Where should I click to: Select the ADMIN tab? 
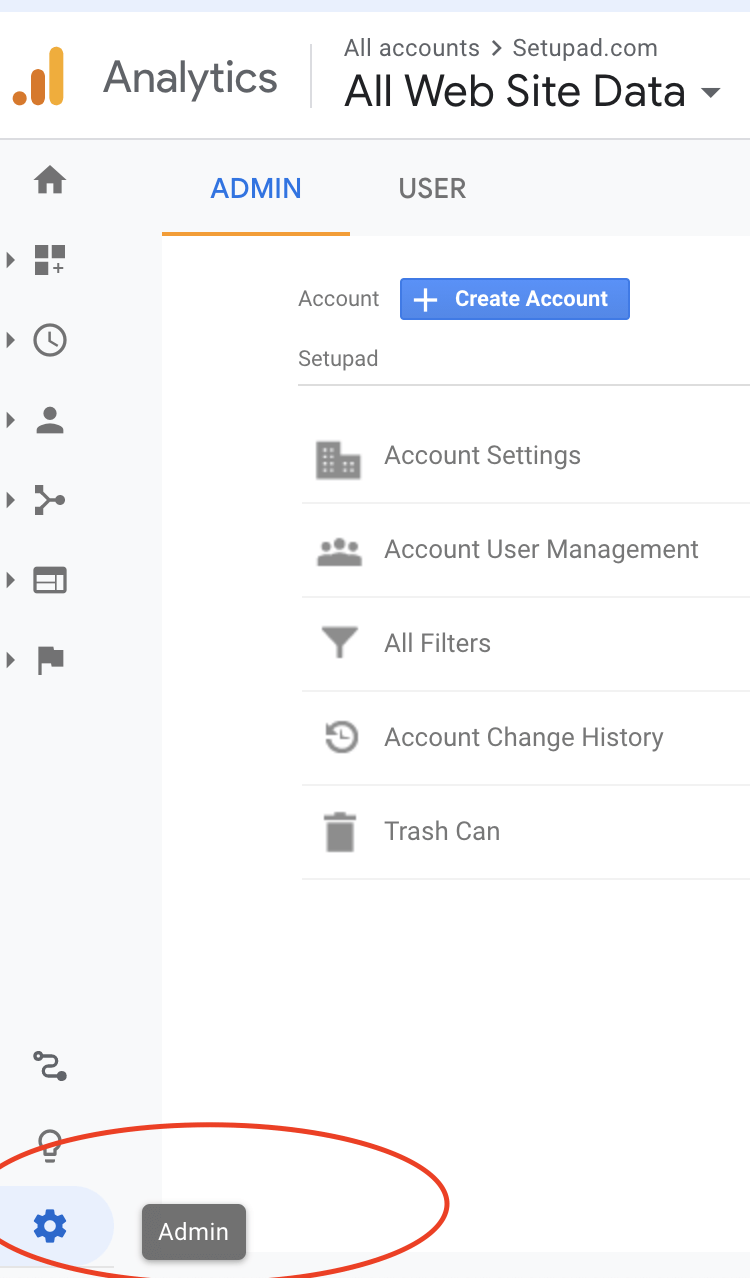(256, 188)
